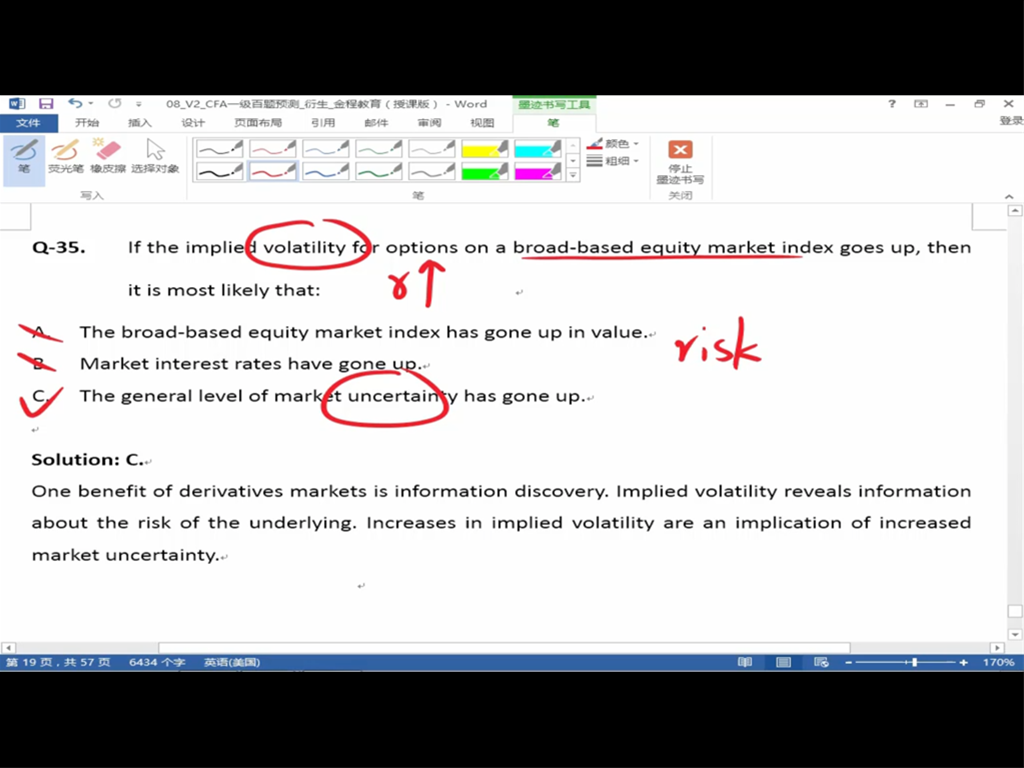
Task: Click vertical scrollbar up arrow
Action: click(1015, 211)
